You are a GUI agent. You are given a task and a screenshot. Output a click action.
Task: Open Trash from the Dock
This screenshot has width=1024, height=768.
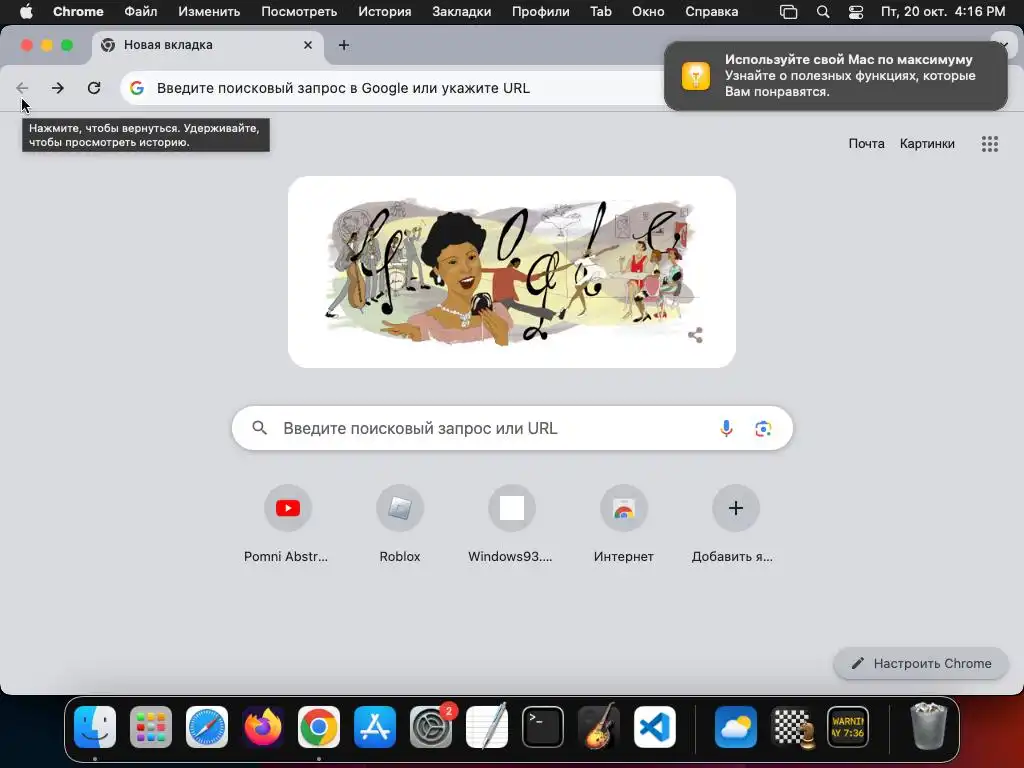929,726
